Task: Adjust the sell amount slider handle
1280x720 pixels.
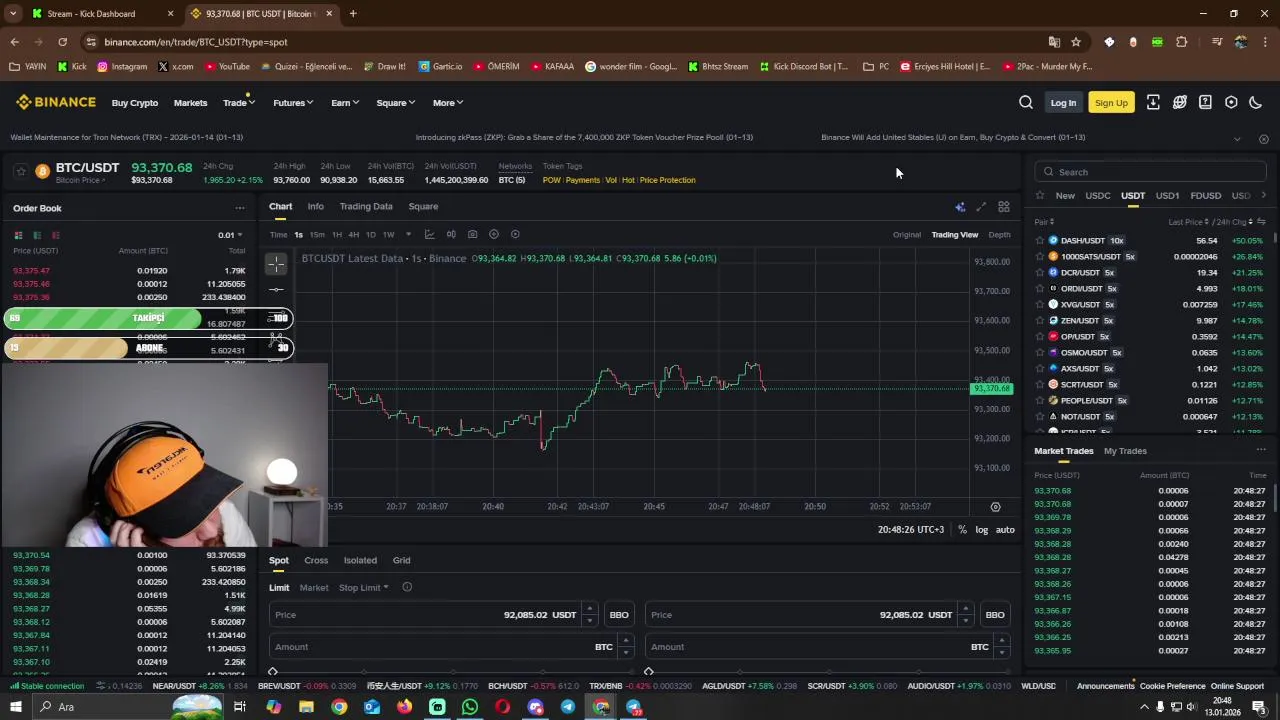Action: 649,671
